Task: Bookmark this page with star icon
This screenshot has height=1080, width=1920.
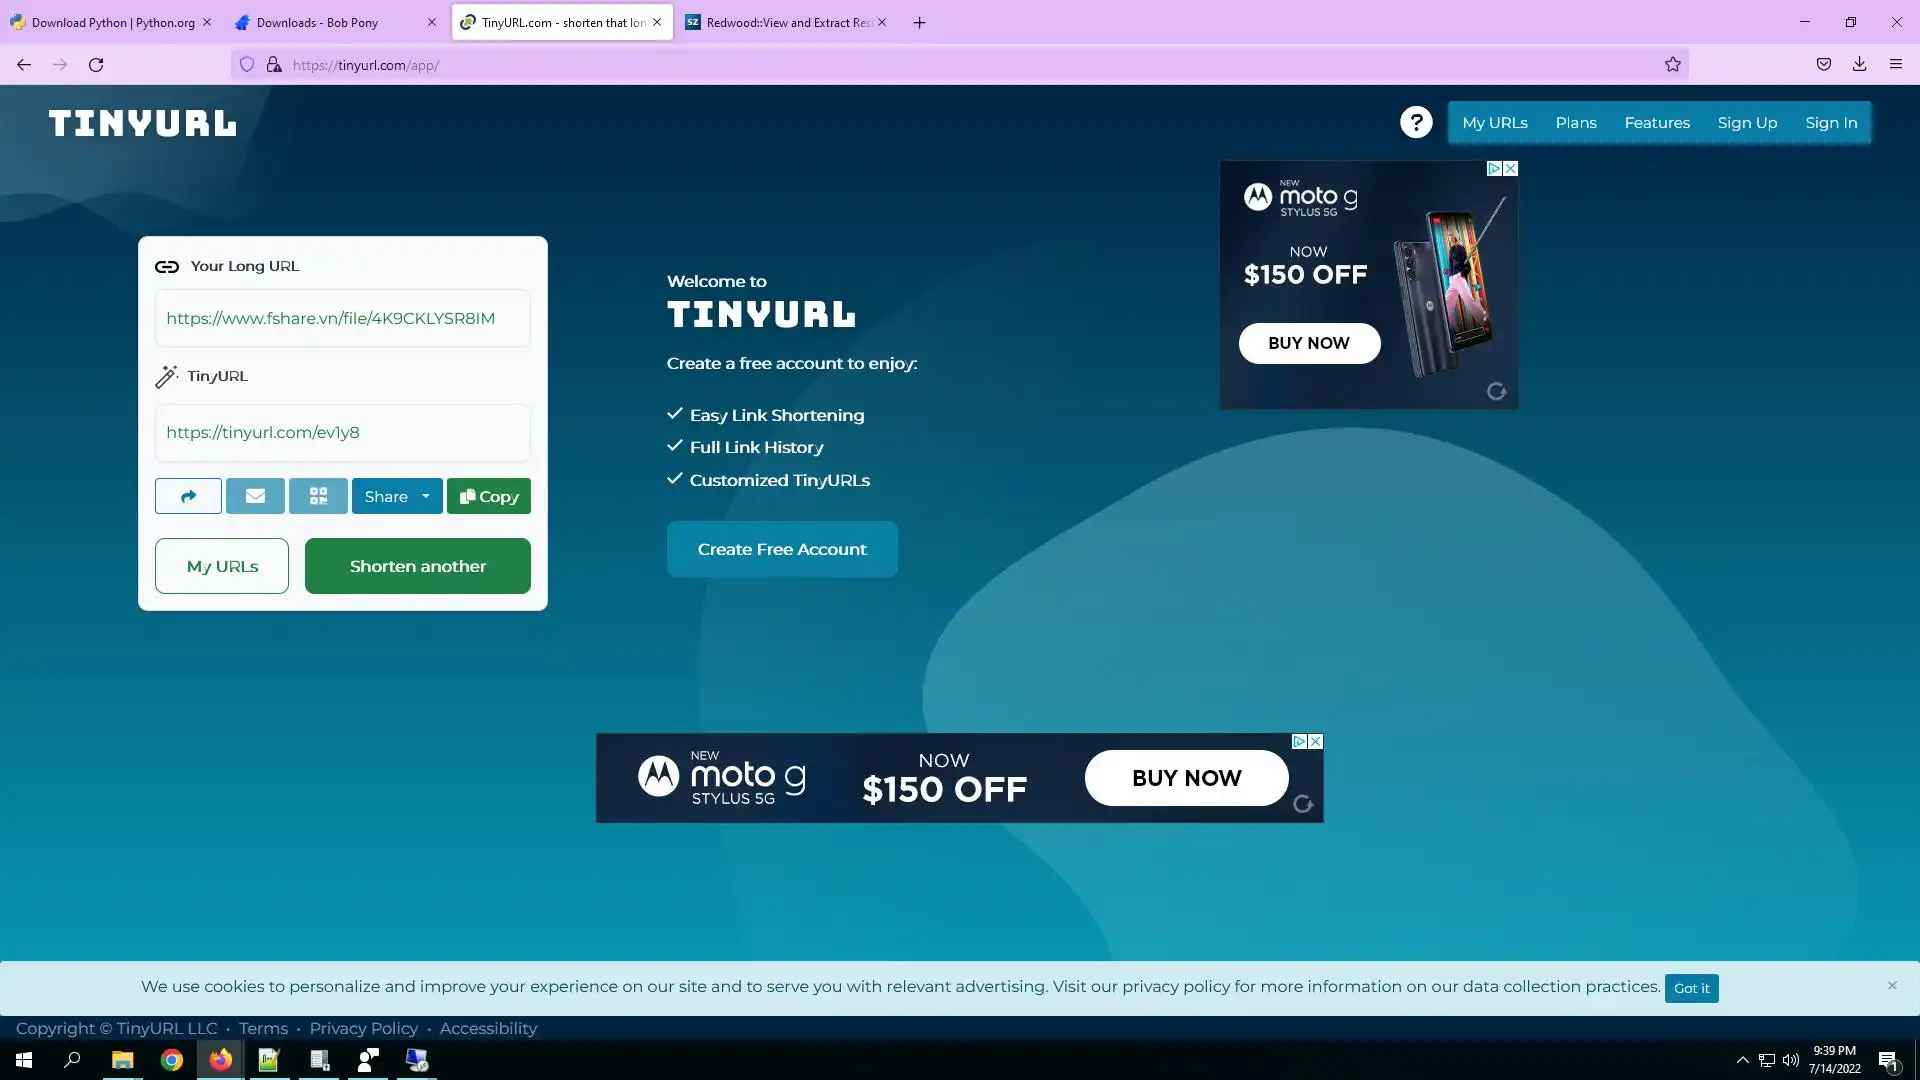Action: tap(1672, 65)
